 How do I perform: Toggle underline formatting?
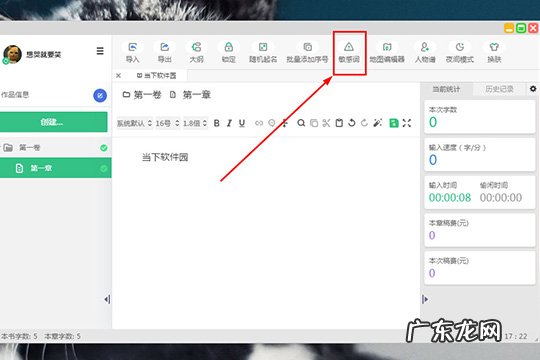point(242,123)
